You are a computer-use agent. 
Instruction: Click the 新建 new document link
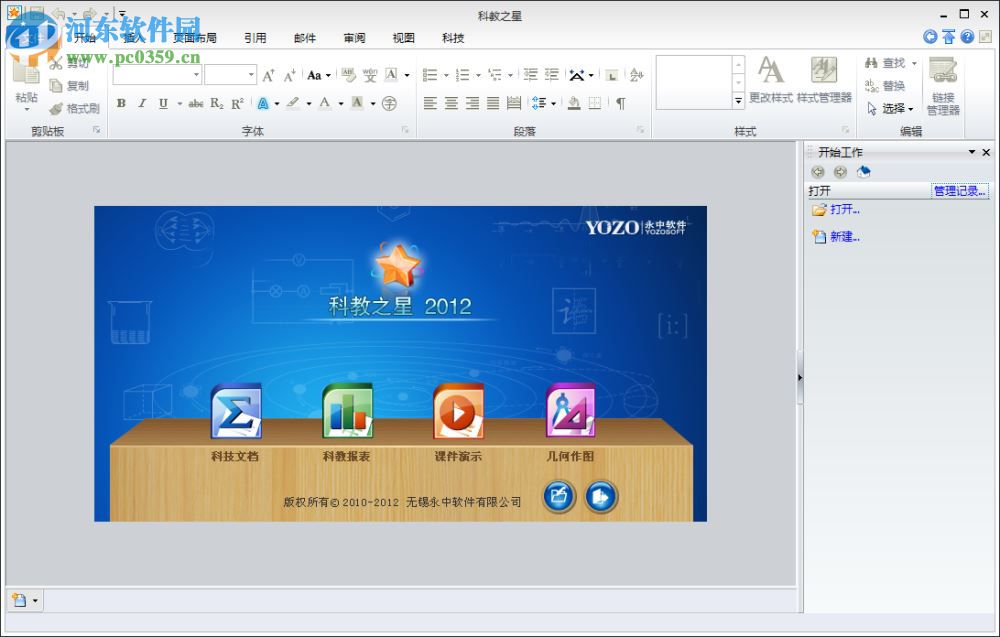pos(843,237)
